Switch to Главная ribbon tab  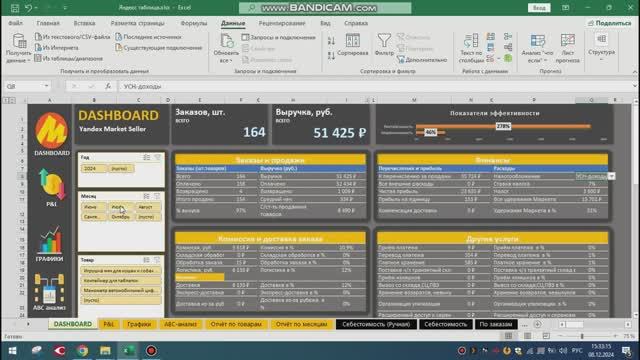pyautogui.click(x=48, y=23)
